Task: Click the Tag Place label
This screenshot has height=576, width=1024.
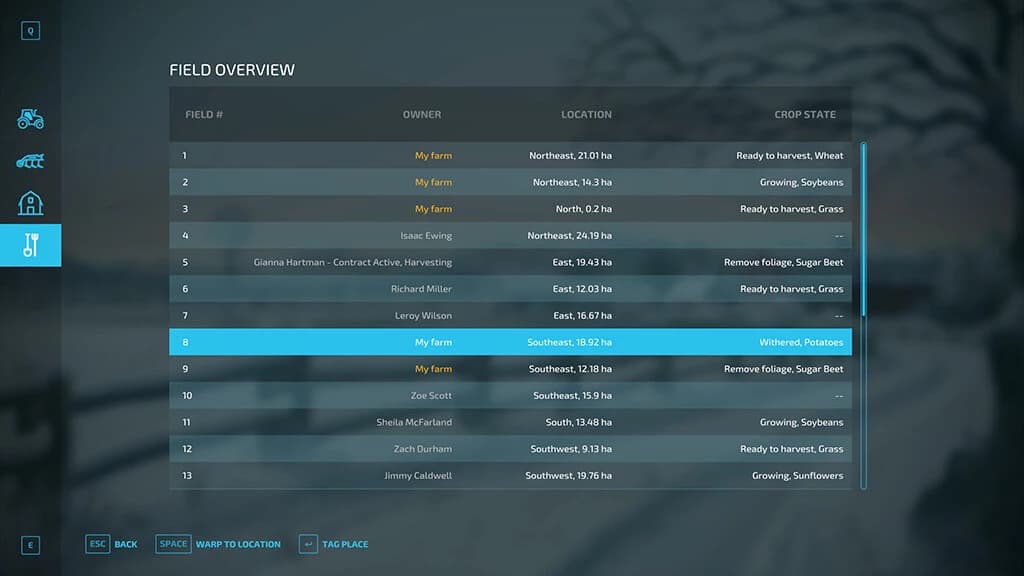Action: pyautogui.click(x=345, y=544)
